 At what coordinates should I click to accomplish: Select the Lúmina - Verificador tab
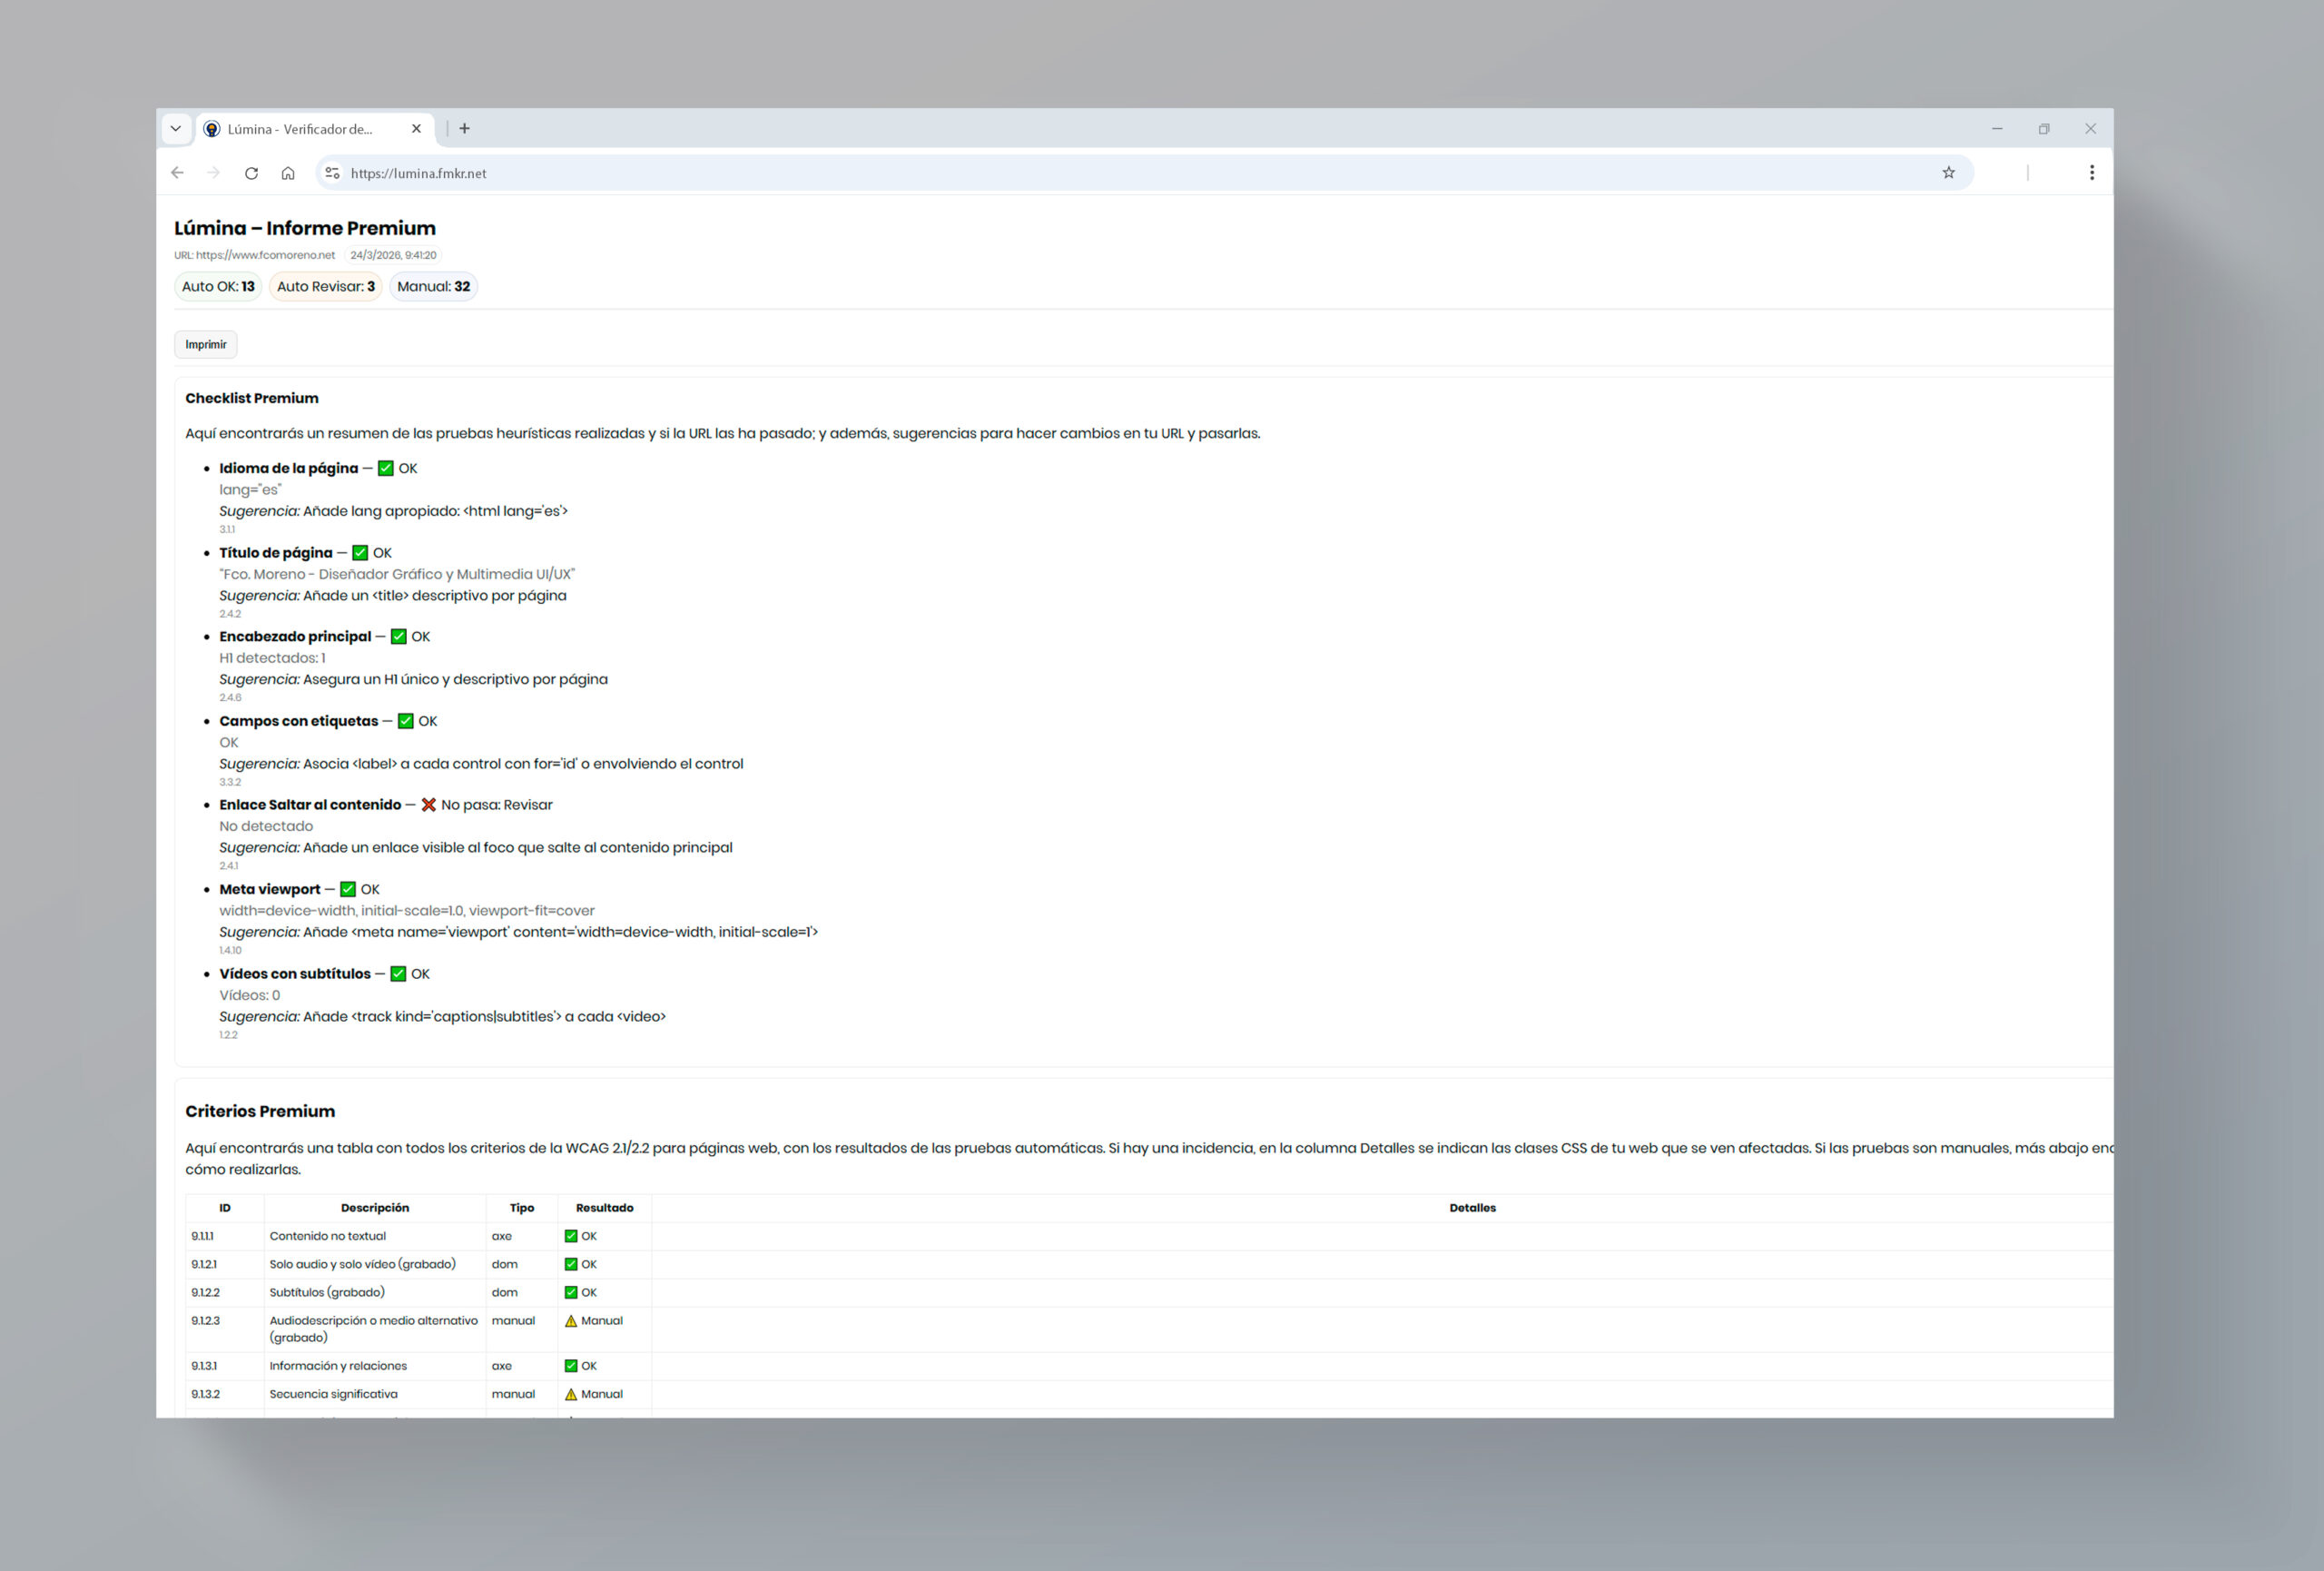coord(300,129)
